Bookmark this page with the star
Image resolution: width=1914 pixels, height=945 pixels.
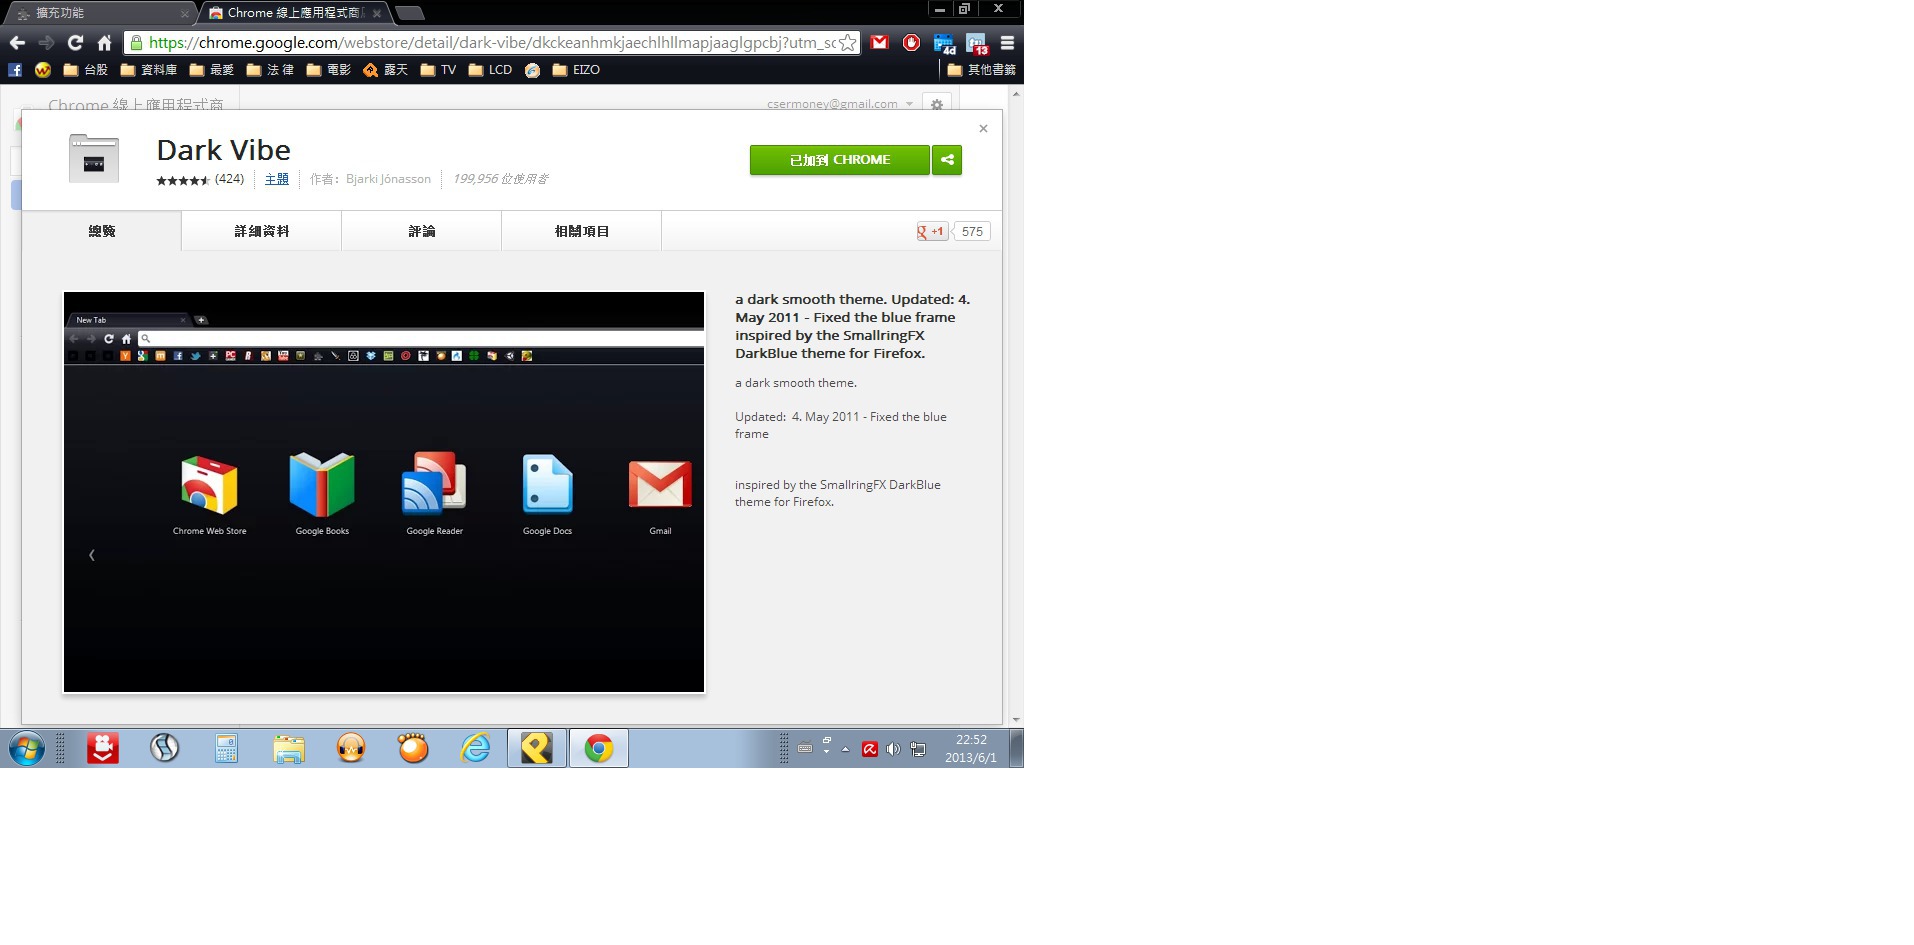(847, 43)
